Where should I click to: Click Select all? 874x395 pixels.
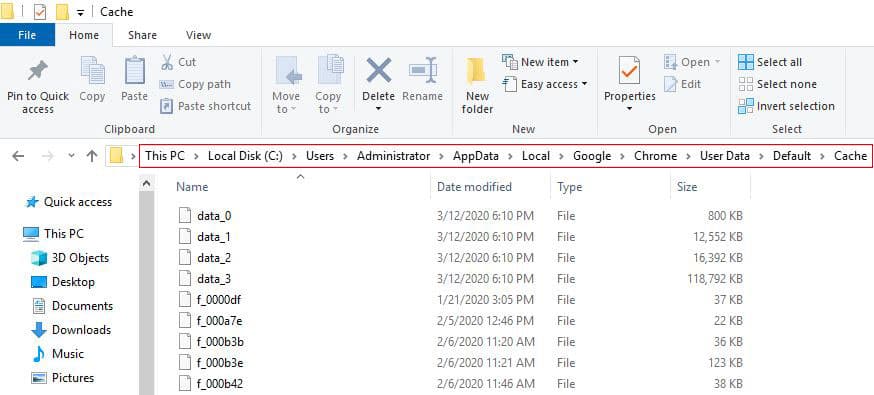(770, 62)
